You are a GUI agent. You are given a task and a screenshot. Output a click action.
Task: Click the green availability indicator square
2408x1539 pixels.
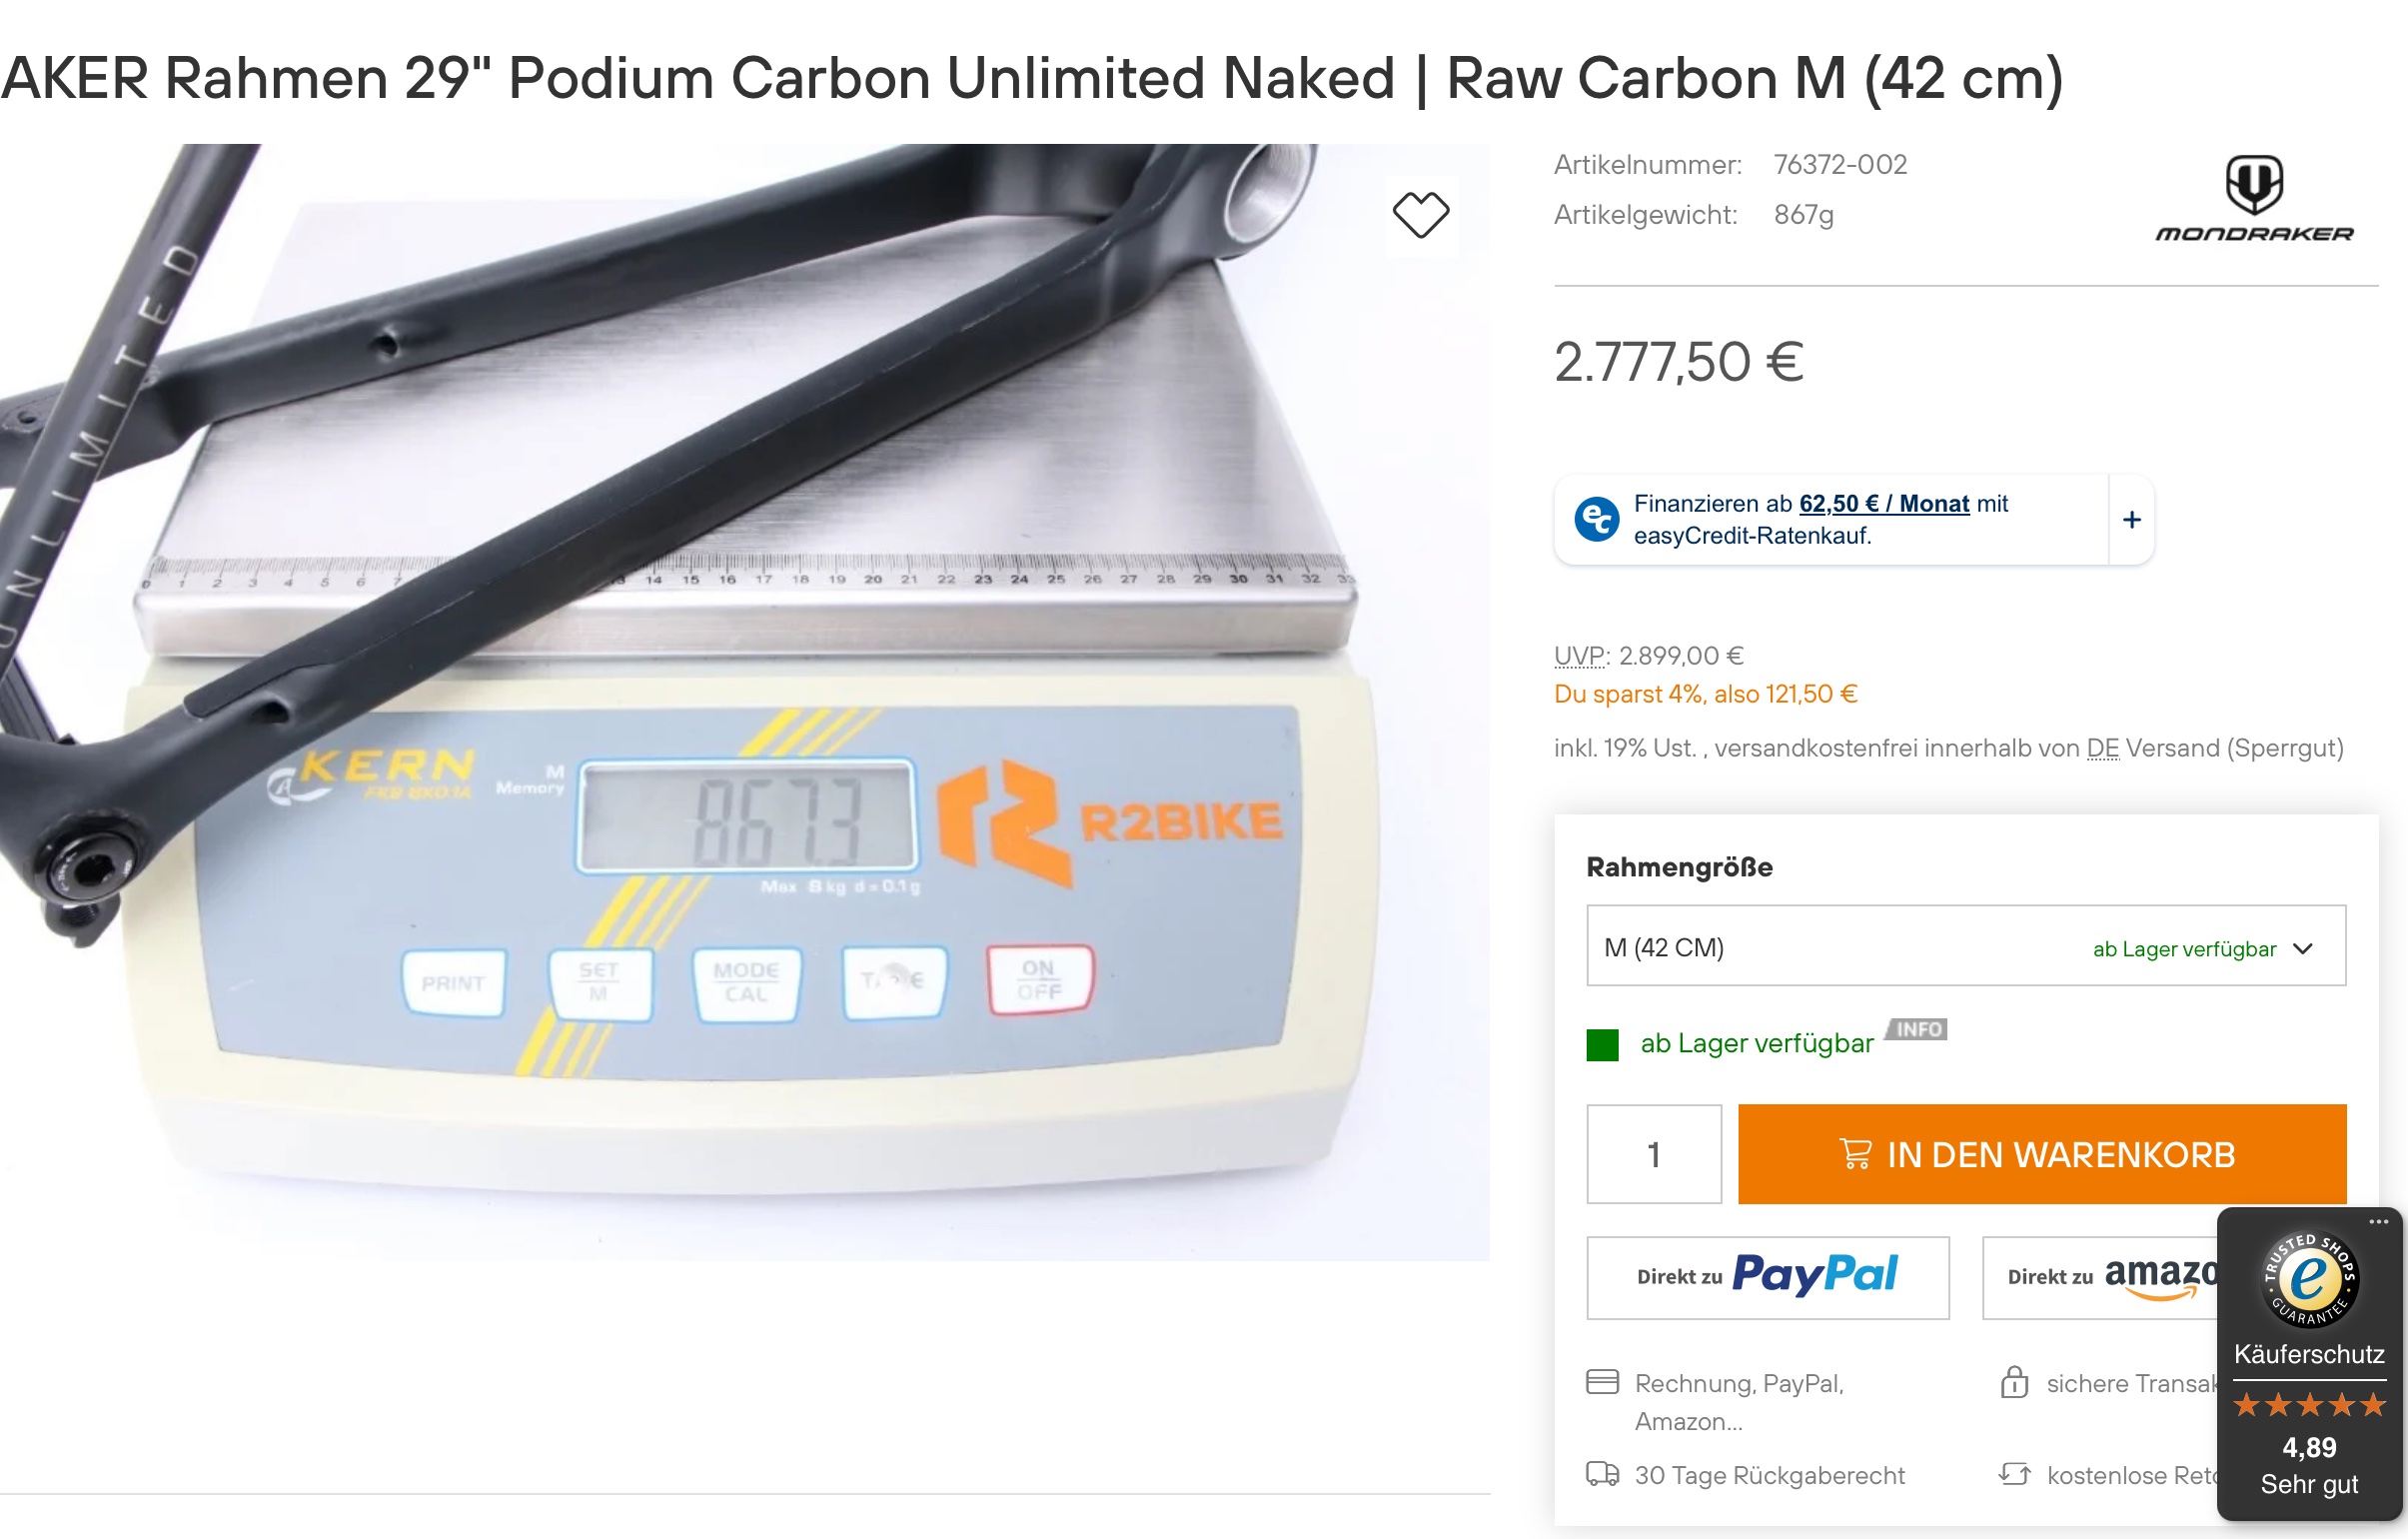coord(1602,1045)
